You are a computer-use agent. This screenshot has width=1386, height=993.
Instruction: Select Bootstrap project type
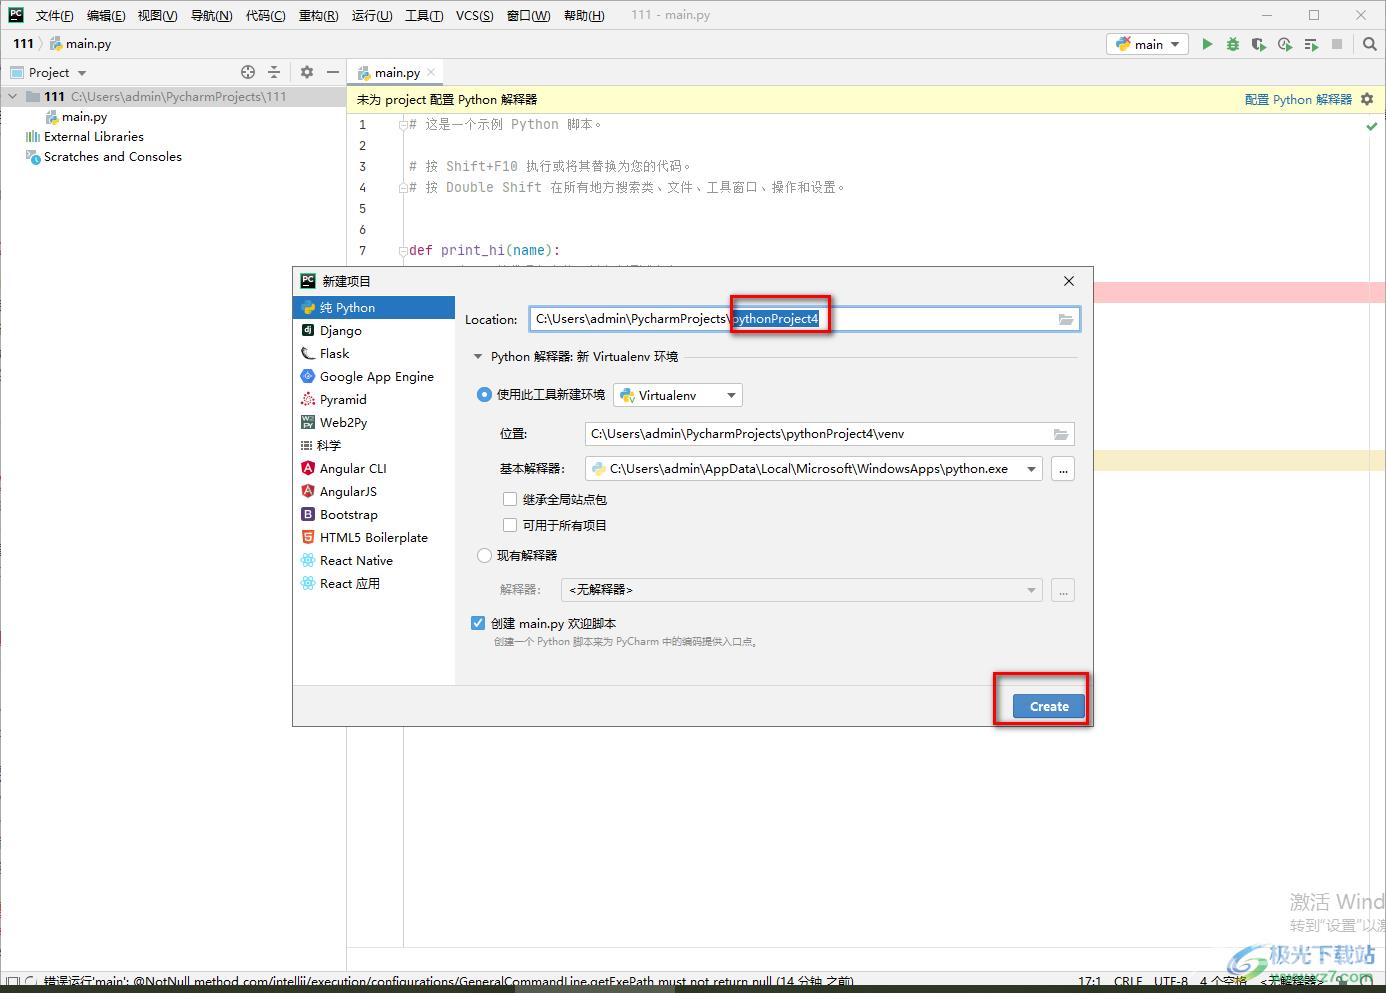pyautogui.click(x=374, y=515)
